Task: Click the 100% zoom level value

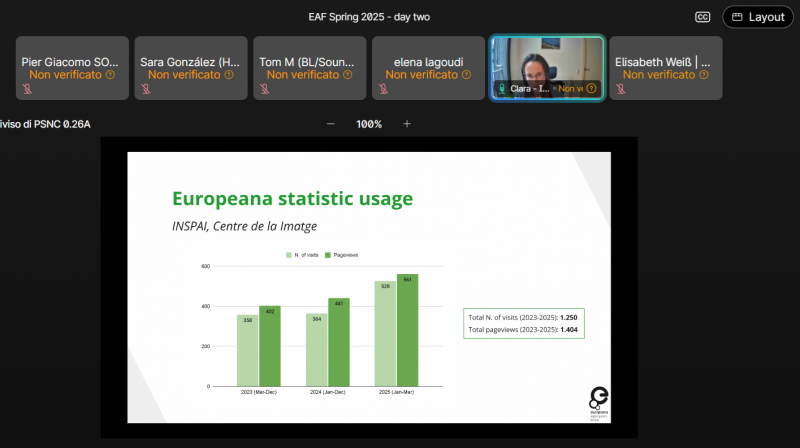Action: (x=369, y=124)
